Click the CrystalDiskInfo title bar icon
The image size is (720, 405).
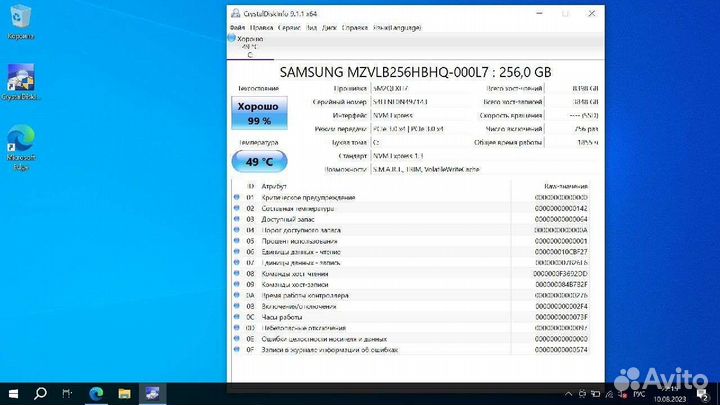pos(236,13)
